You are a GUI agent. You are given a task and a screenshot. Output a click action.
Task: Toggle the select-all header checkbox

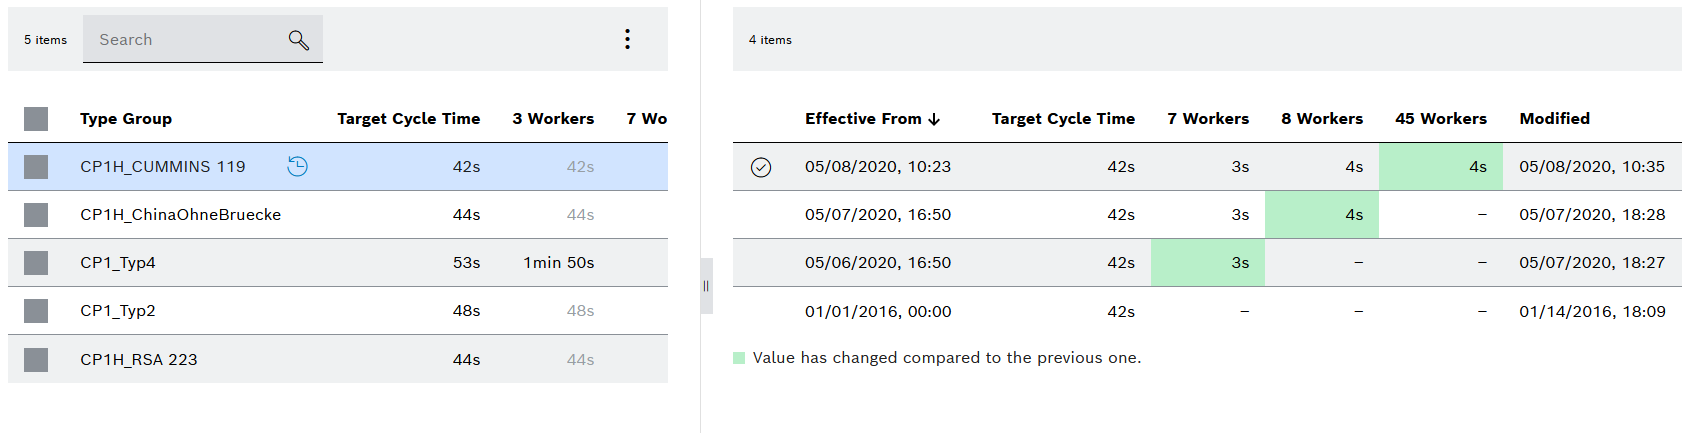pyautogui.click(x=36, y=119)
